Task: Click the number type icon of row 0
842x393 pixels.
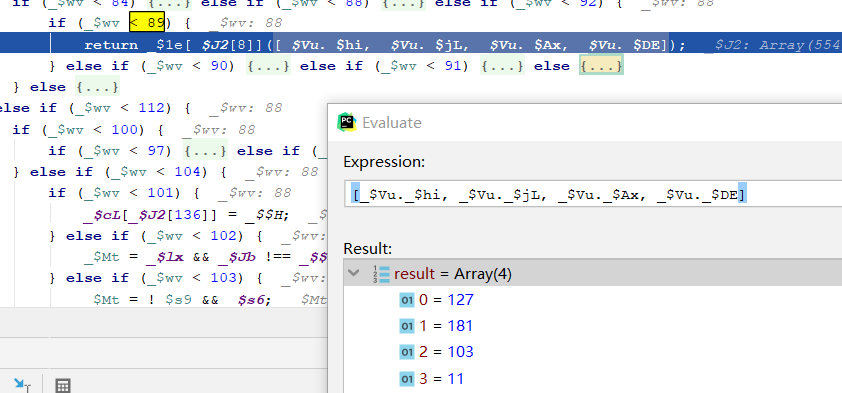Action: (x=407, y=300)
